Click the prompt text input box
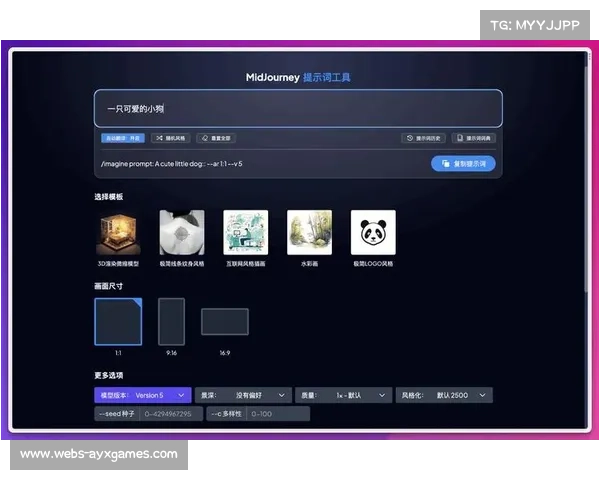Viewport: 600px width, 480px height. point(298,109)
